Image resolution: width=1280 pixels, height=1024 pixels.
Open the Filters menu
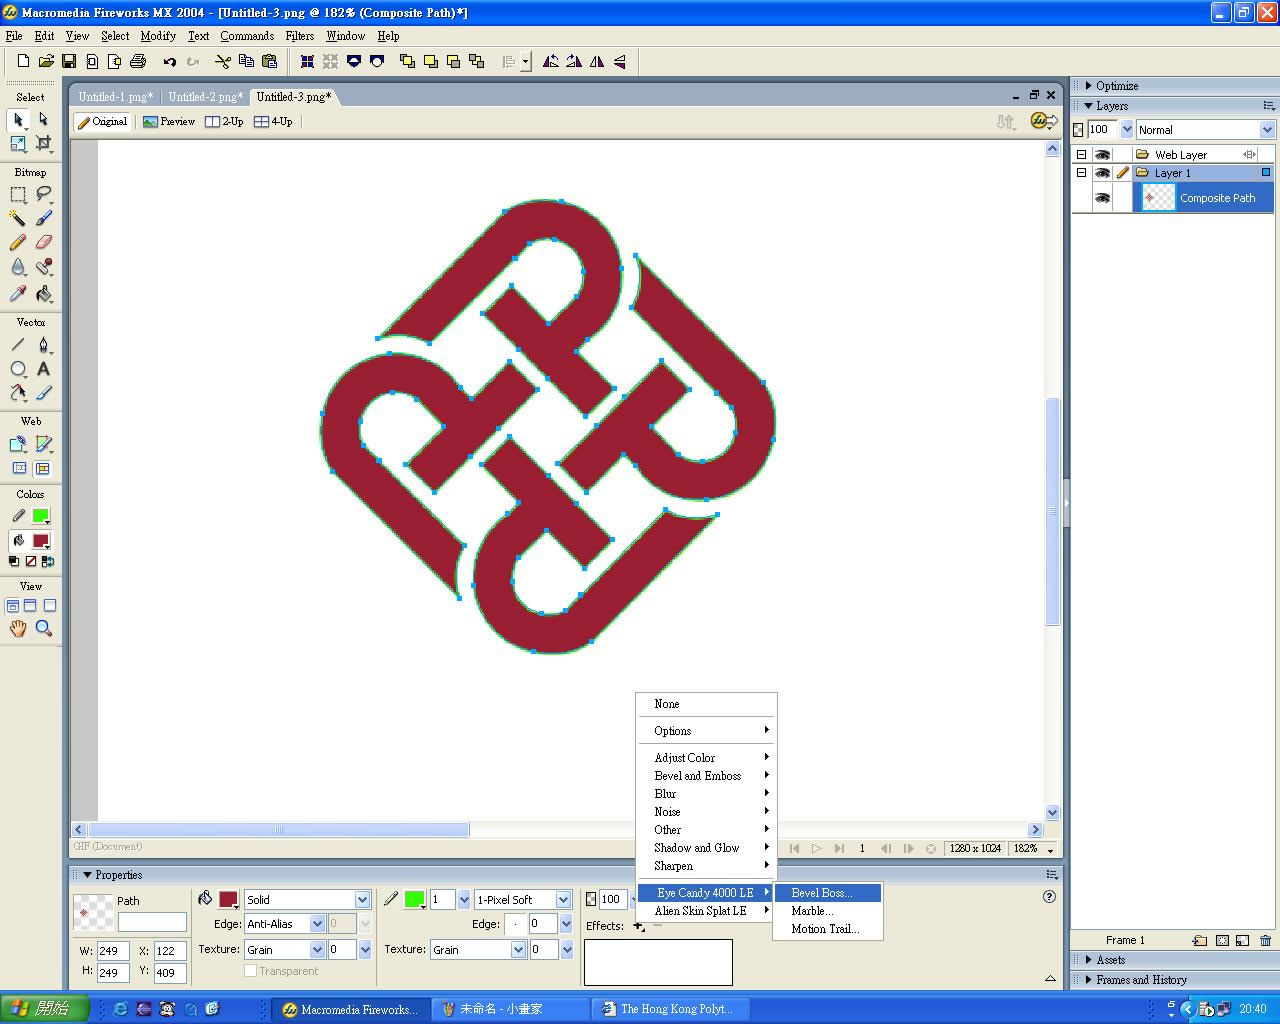pos(300,36)
